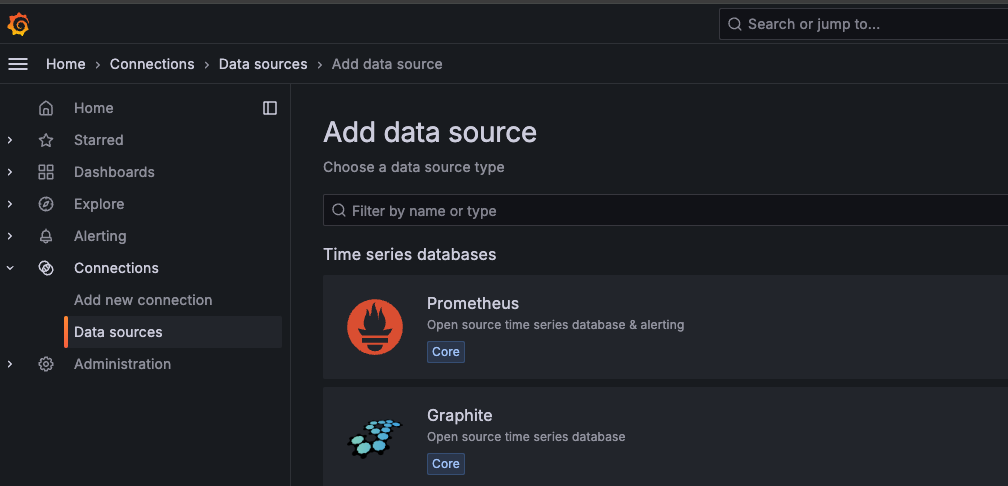Go to Connections breadcrumb link
Screen dimensions: 1008x486
point(152,64)
